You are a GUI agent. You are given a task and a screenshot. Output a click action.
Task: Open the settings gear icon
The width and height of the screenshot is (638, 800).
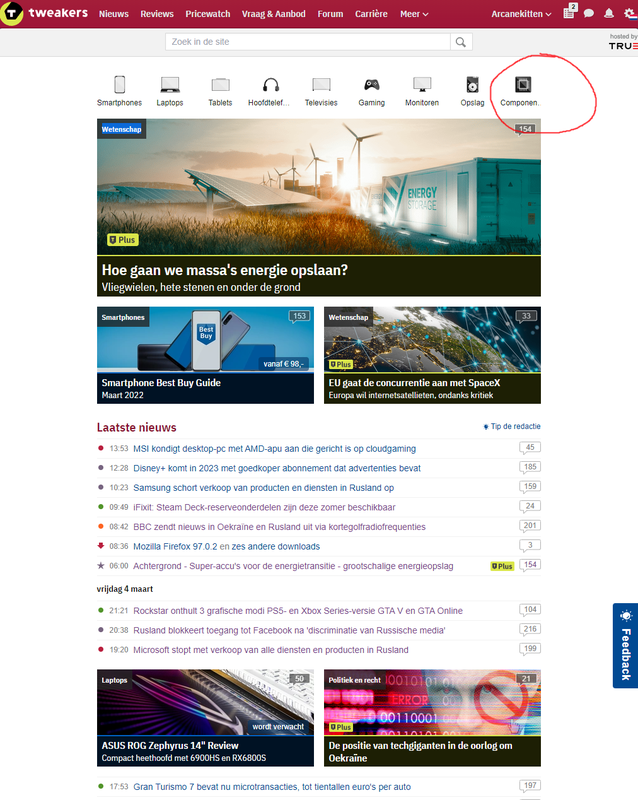click(629, 13)
